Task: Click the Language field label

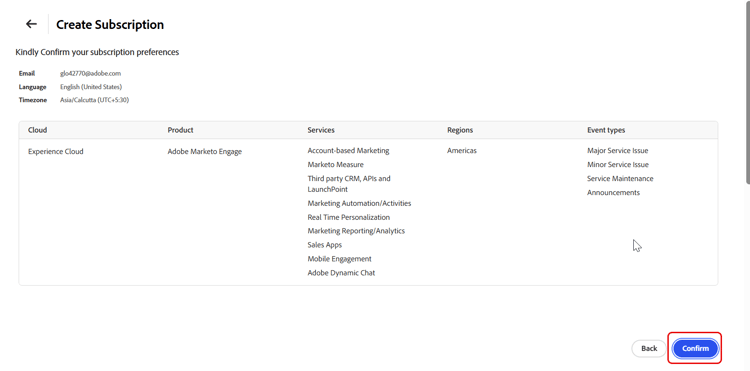Action: (33, 87)
